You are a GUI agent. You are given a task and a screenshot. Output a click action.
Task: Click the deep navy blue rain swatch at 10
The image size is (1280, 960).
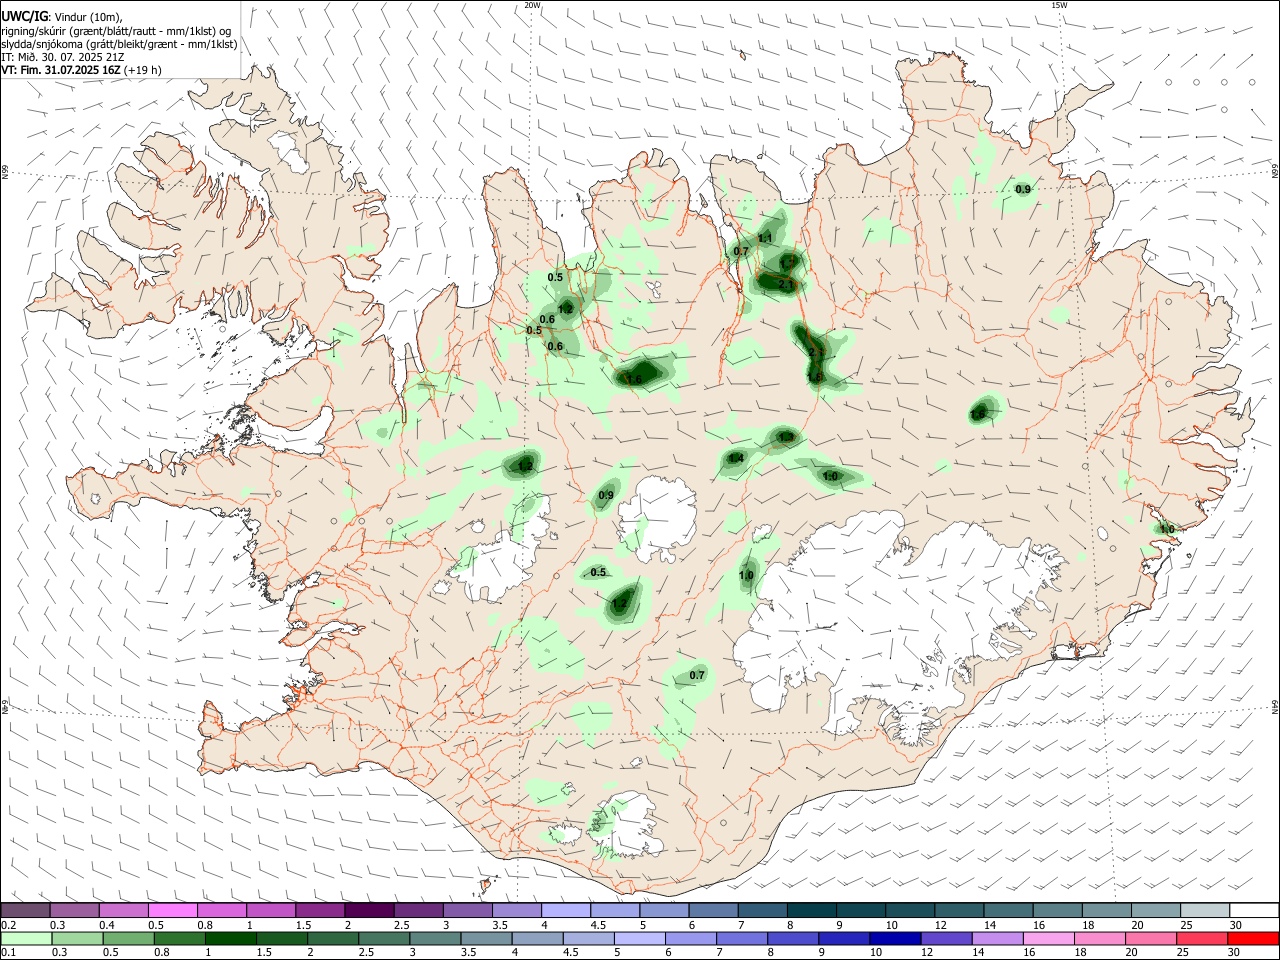pyautogui.click(x=896, y=938)
